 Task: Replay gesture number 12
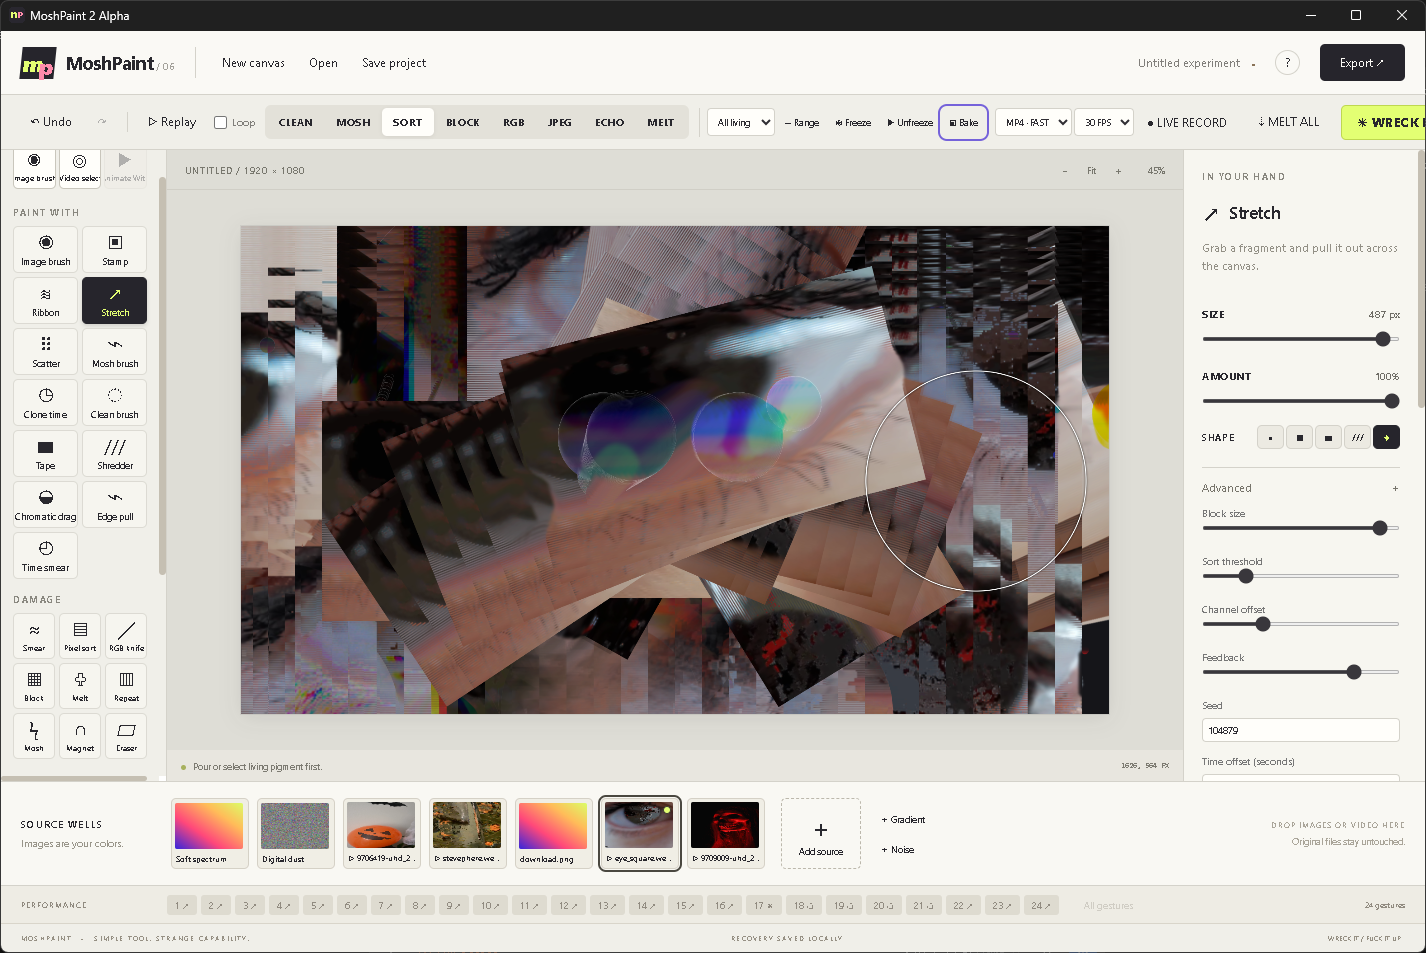click(567, 906)
